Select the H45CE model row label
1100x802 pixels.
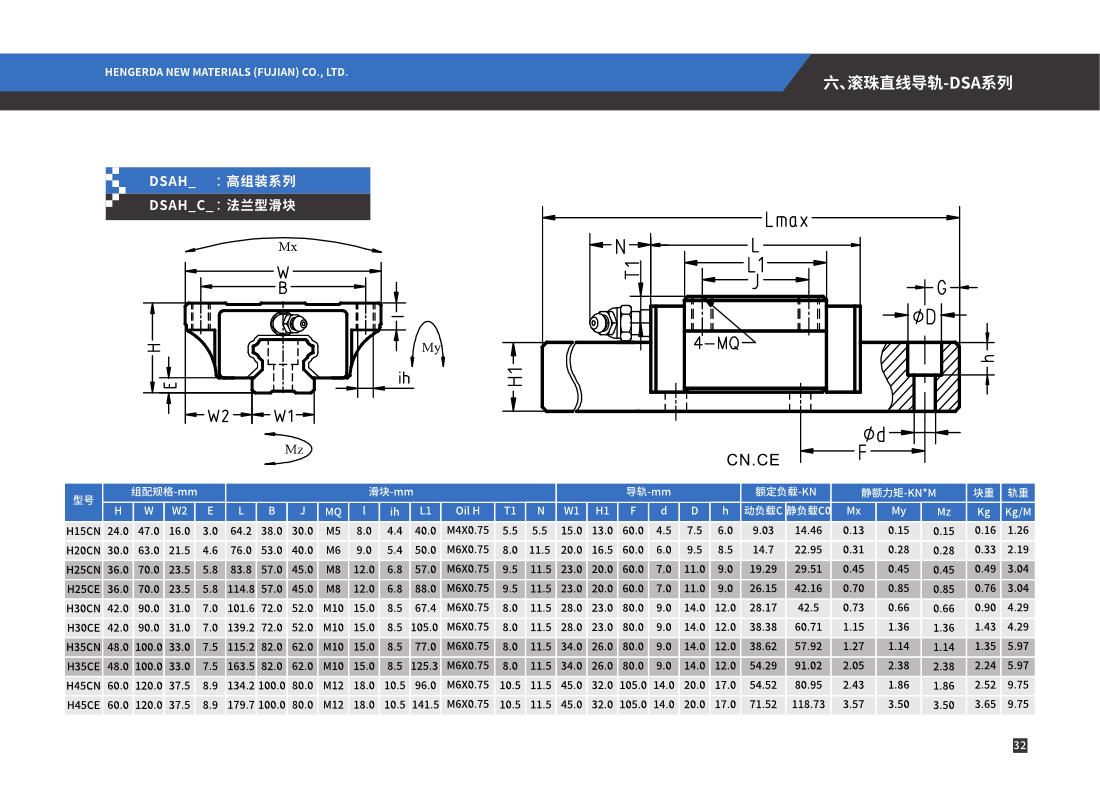point(84,704)
